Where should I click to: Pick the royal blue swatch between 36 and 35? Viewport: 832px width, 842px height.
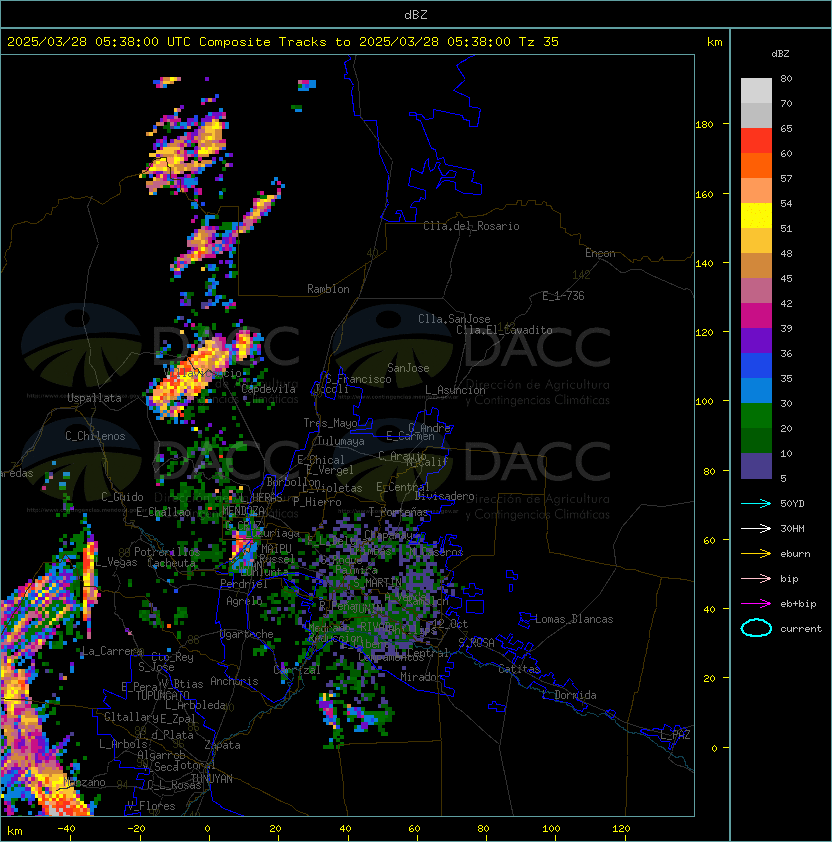click(x=756, y=366)
